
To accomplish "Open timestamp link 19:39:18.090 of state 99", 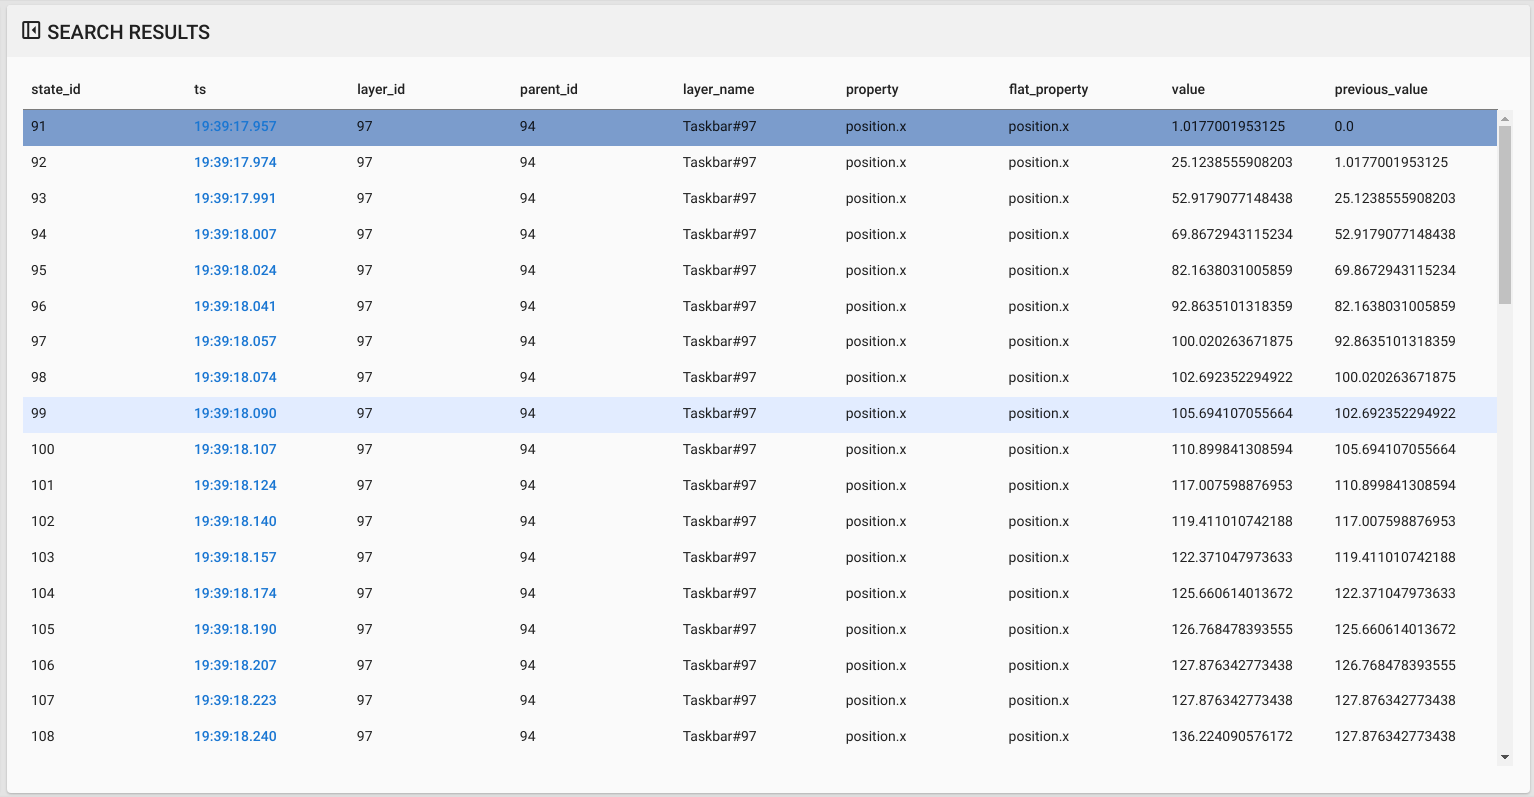I will 235,413.
